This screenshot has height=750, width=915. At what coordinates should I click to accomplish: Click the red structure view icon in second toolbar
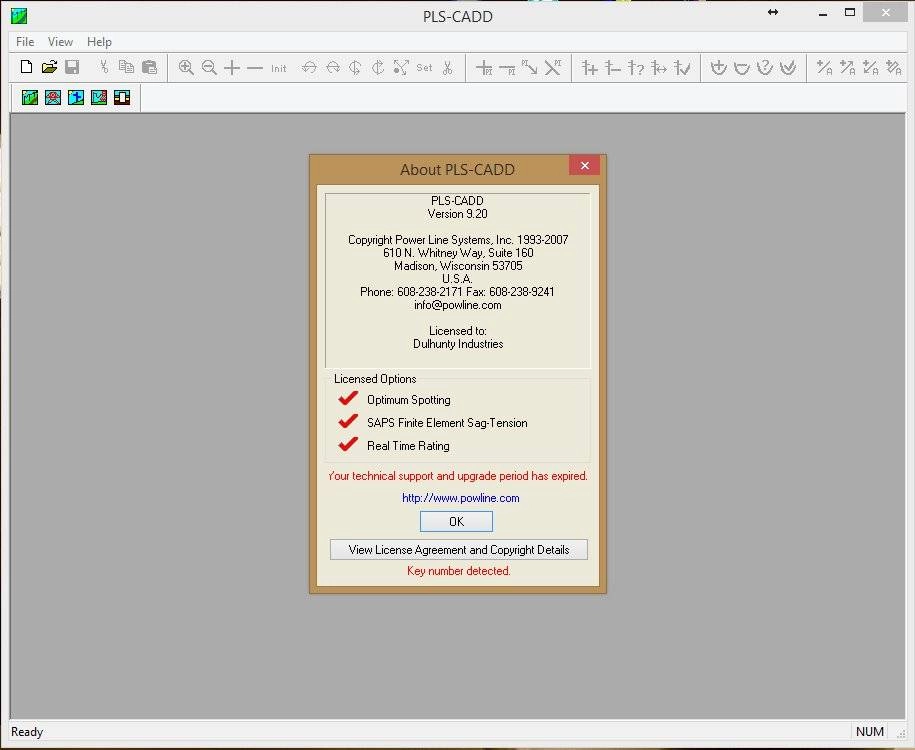[x=53, y=97]
